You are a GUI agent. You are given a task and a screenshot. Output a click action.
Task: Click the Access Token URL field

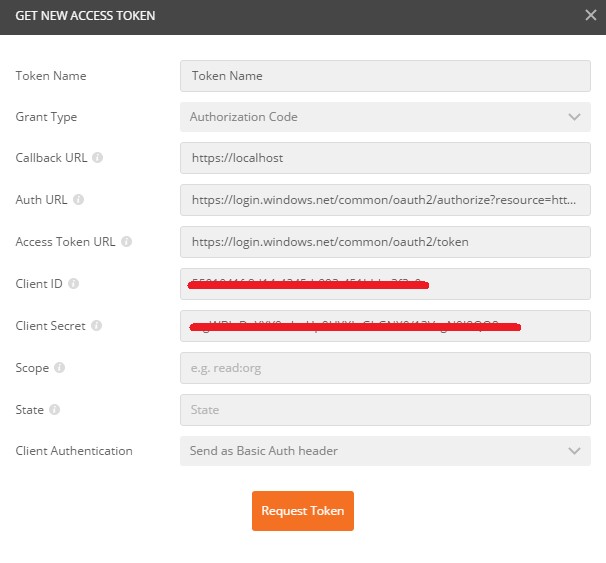click(x=384, y=242)
